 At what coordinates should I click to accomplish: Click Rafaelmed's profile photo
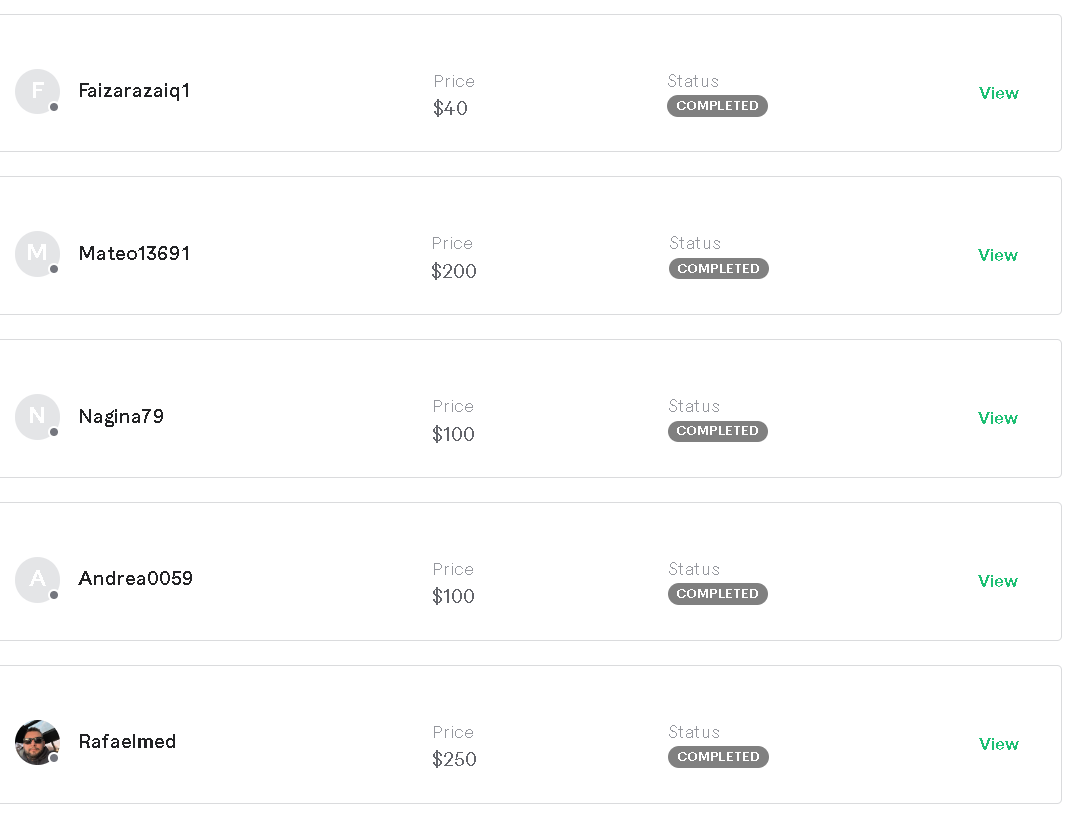tap(37, 742)
